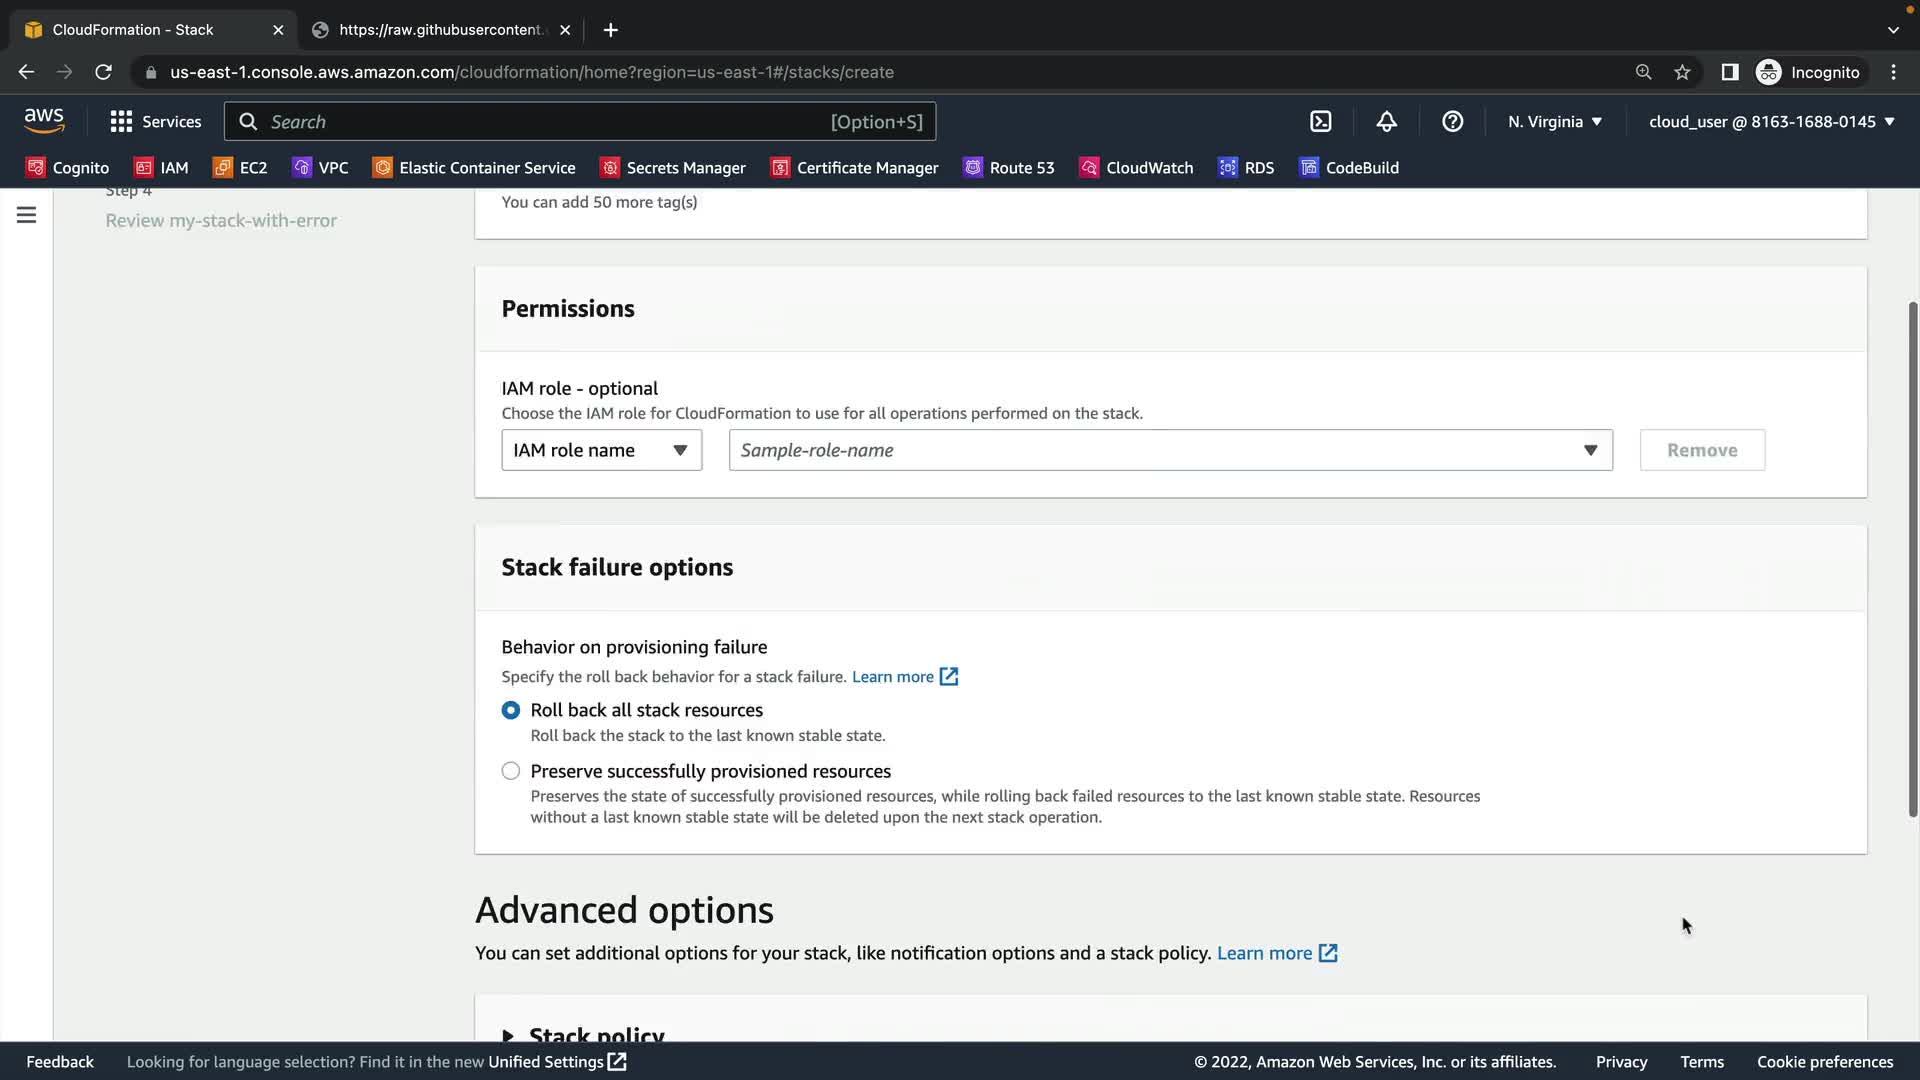Viewport: 1920px width, 1080px height.
Task: Click the AWS logo home icon
Action: pos(44,121)
